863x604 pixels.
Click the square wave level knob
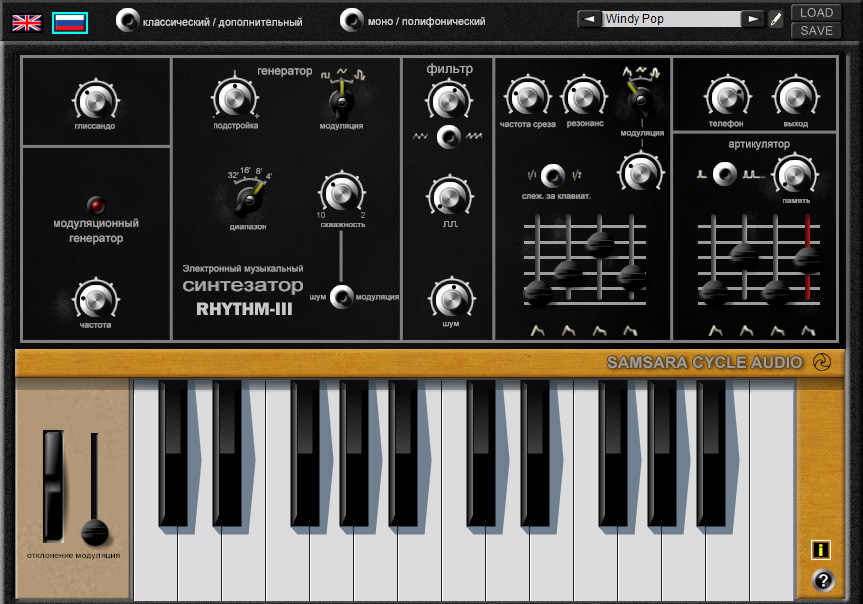450,197
